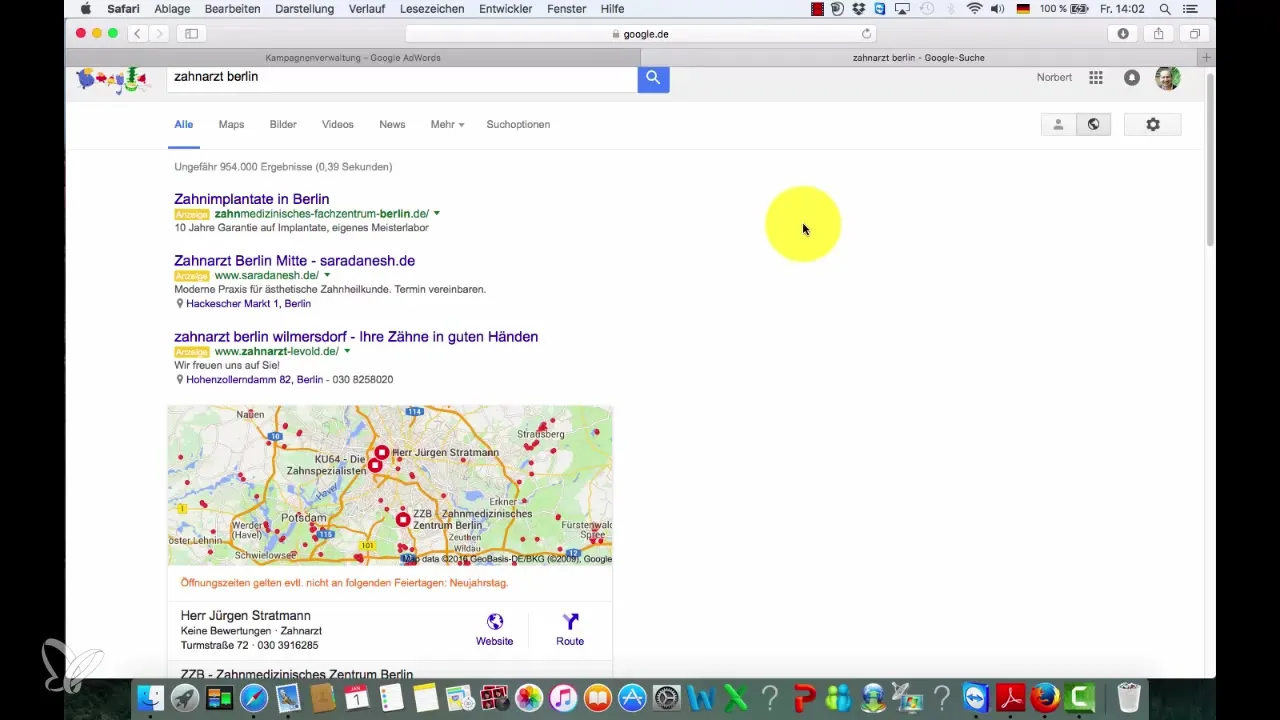1280x720 pixels.
Task: Expand the Mehr dropdown
Action: click(448, 124)
